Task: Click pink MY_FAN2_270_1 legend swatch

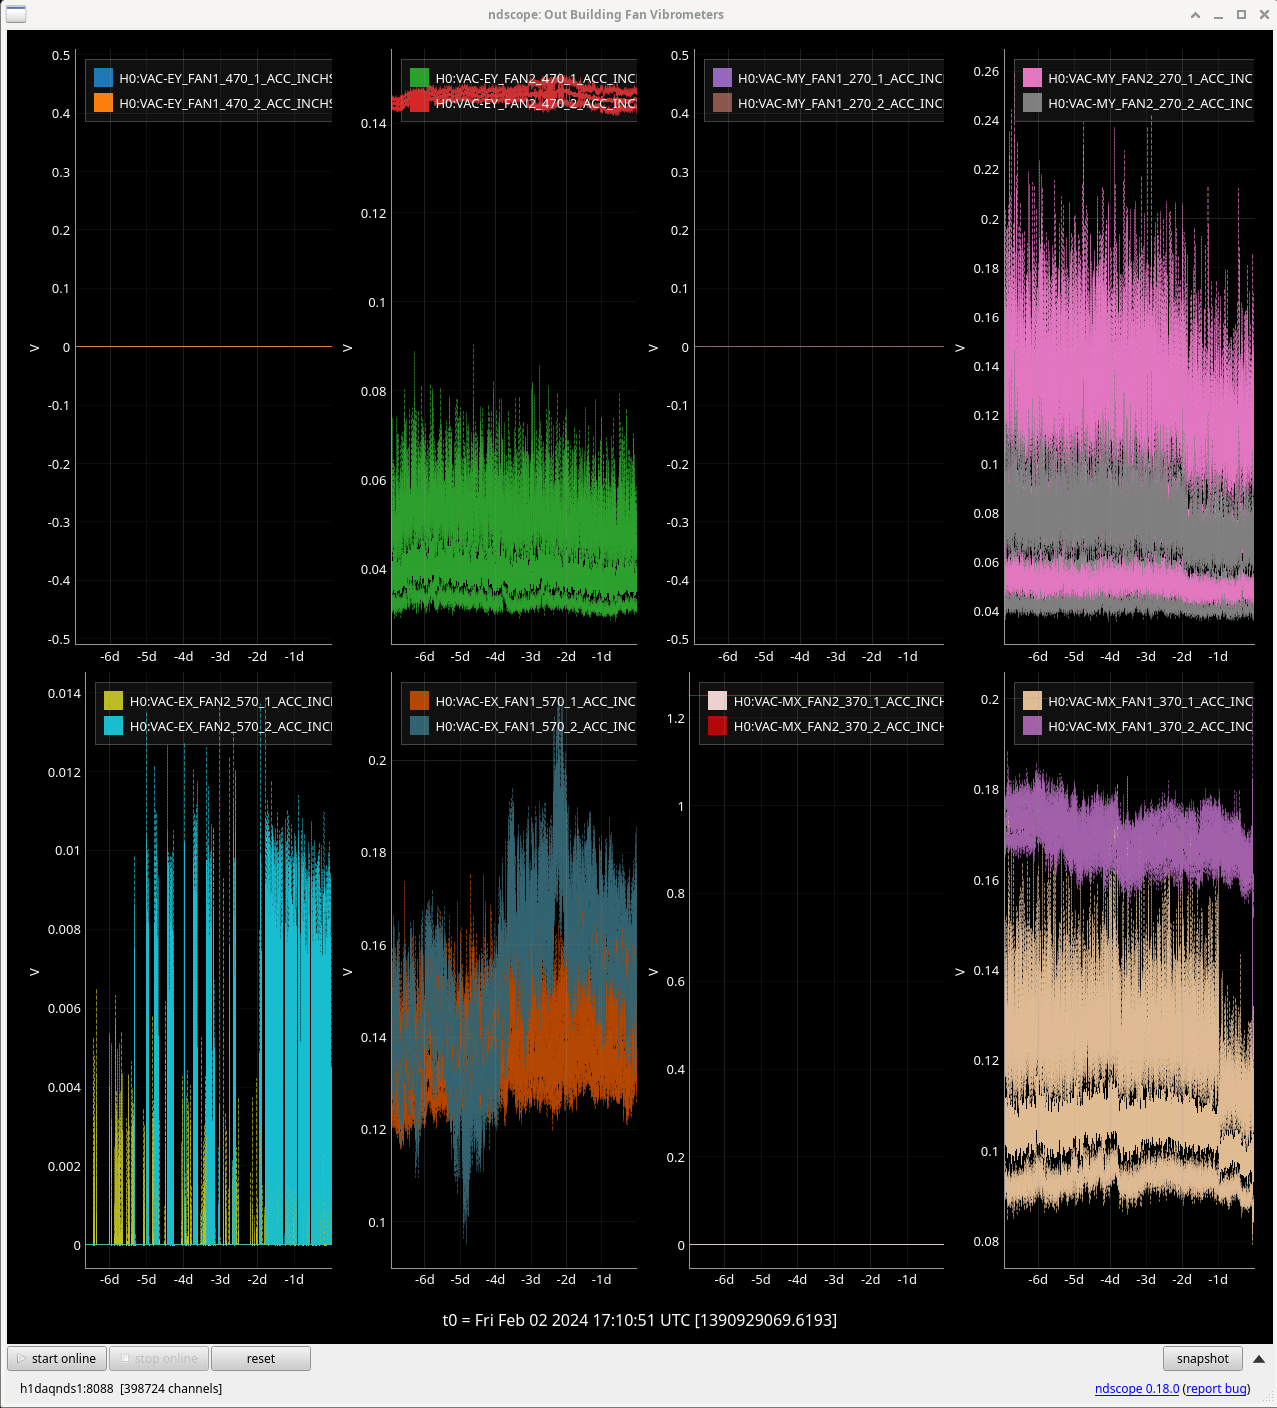Action: coord(1032,78)
